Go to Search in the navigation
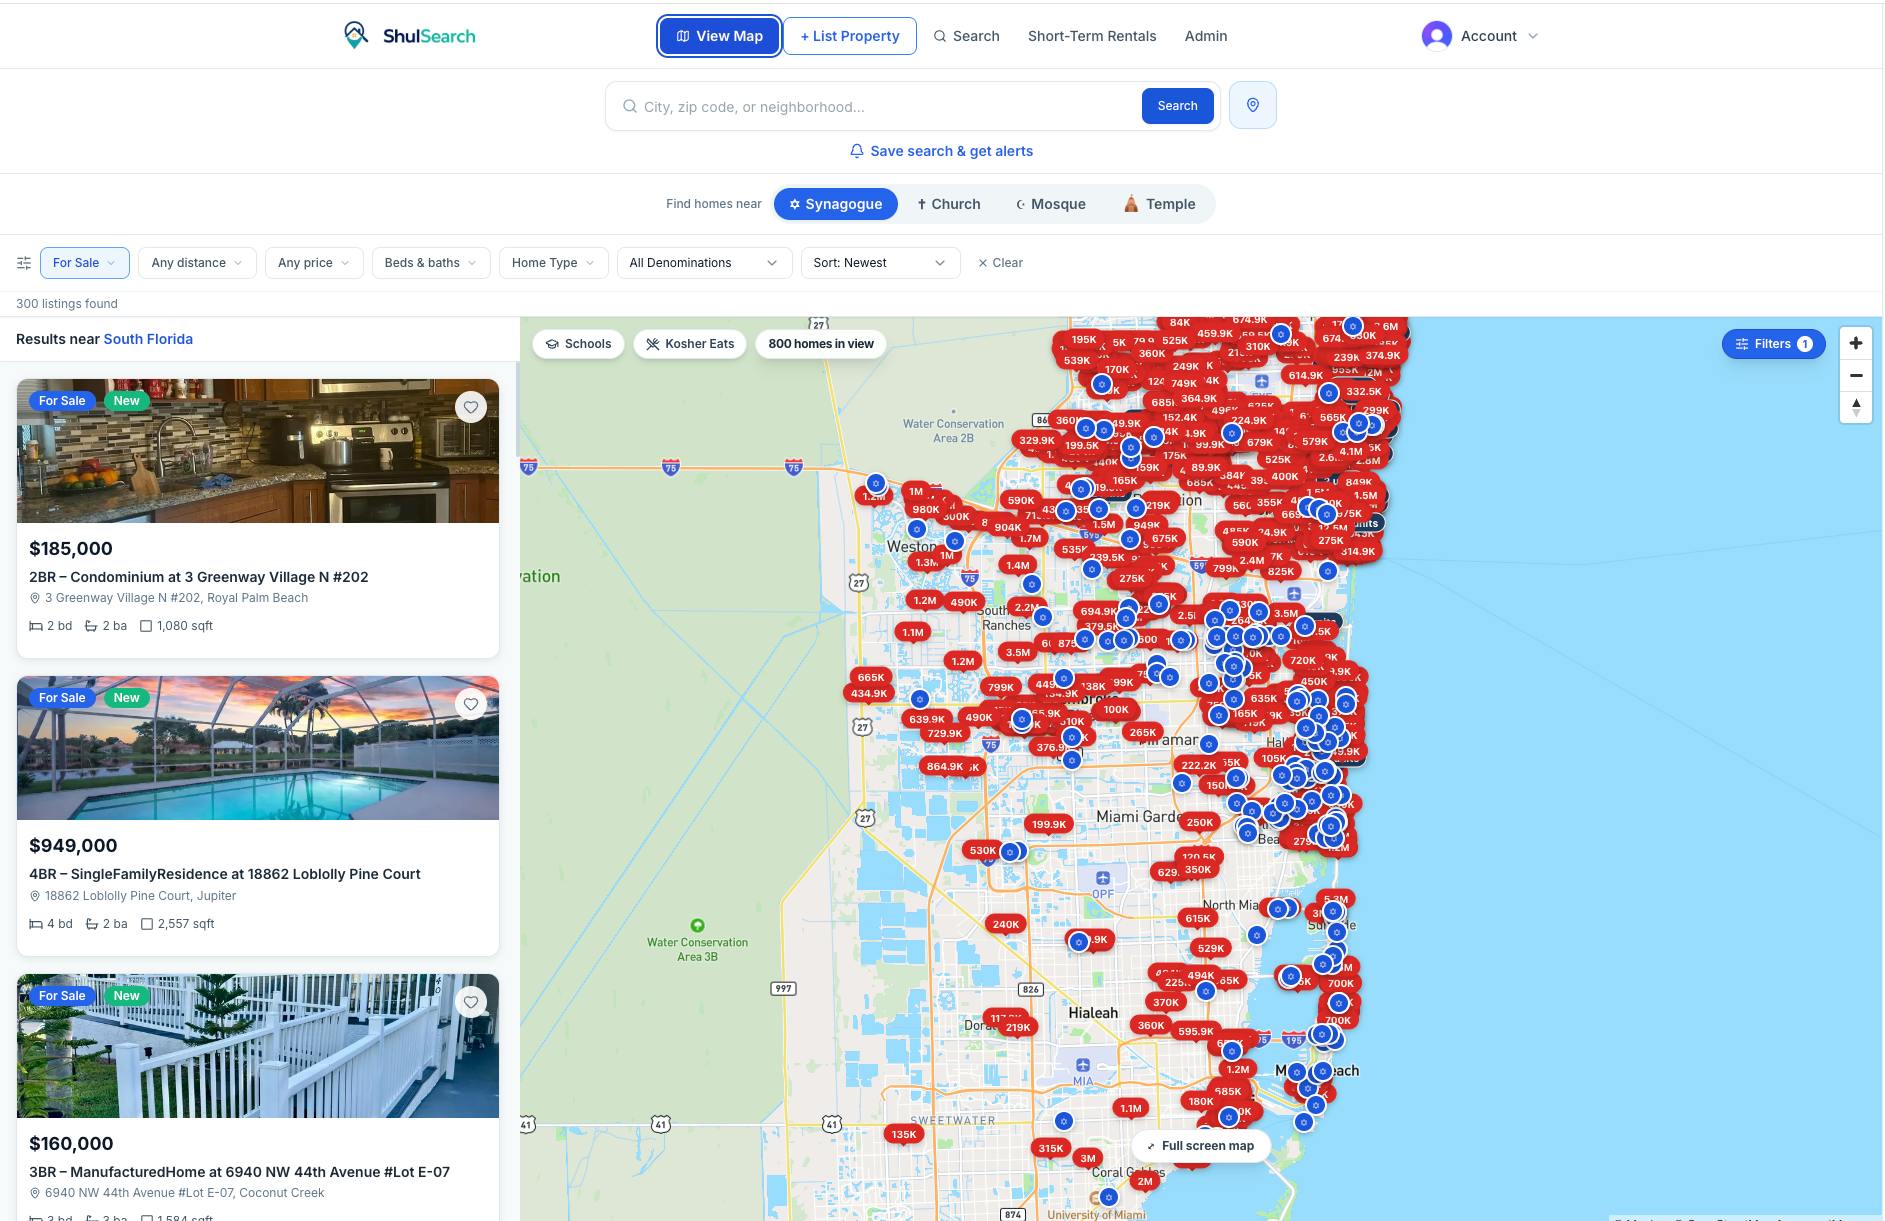Viewport: 1885px width, 1221px height. click(966, 36)
